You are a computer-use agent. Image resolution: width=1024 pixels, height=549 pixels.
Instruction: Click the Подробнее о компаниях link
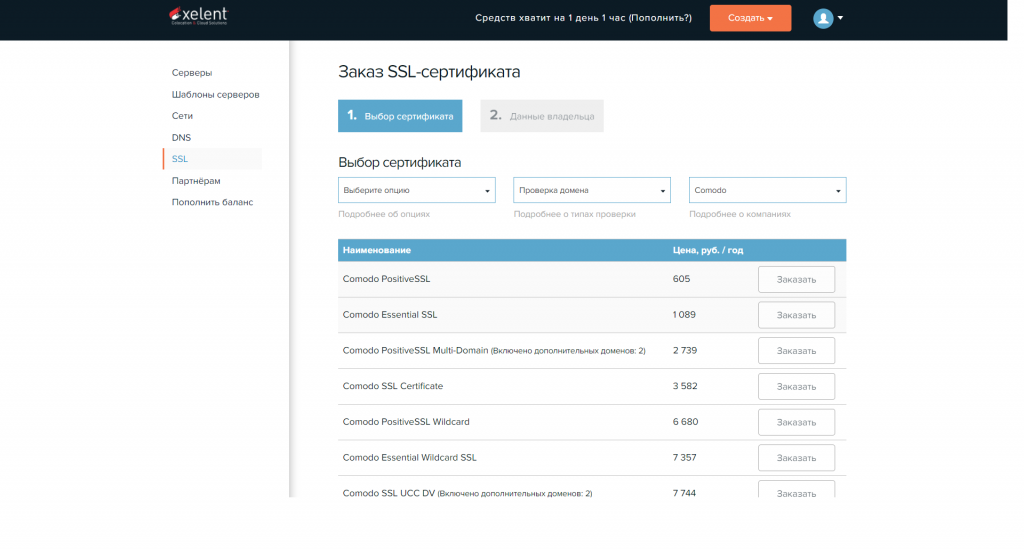point(740,214)
